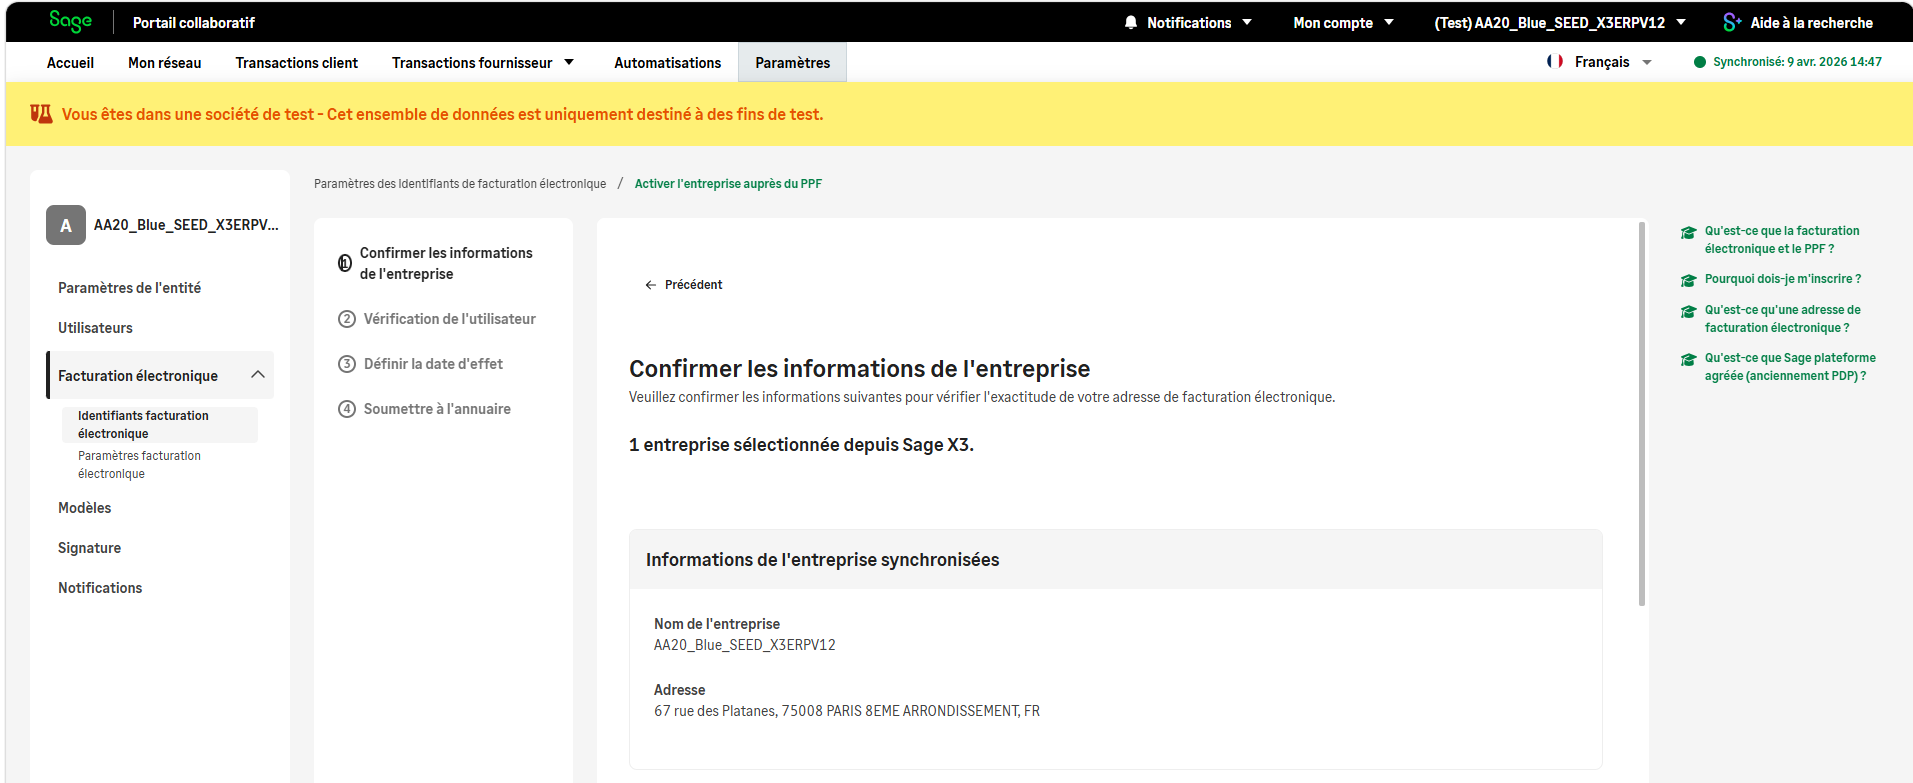Click the Précédent back link
The height and width of the screenshot is (783, 1913).
pyautogui.click(x=684, y=285)
